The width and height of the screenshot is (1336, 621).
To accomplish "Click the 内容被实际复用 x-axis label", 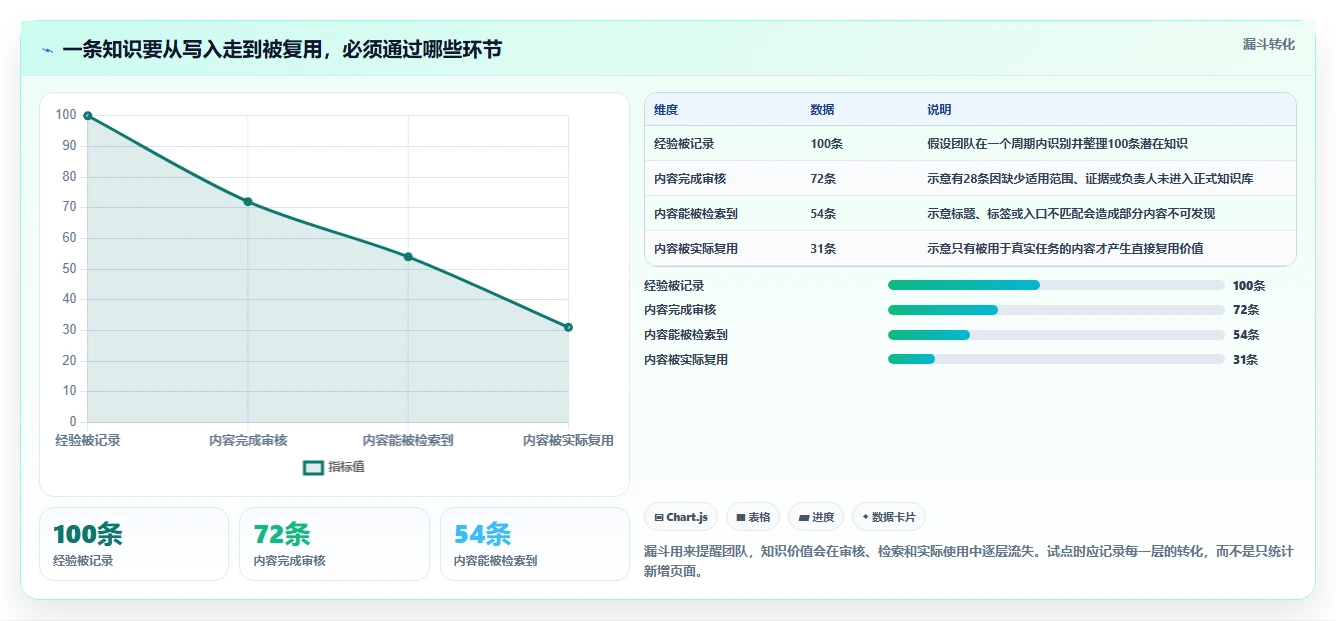I will 568,440.
